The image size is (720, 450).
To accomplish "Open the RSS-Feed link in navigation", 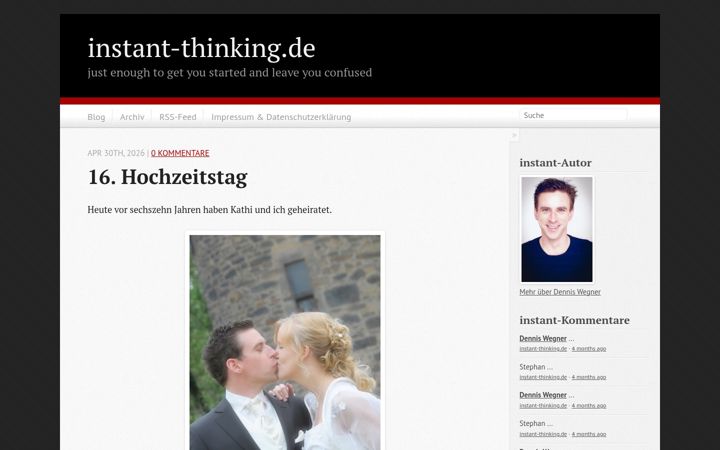I will (178, 117).
